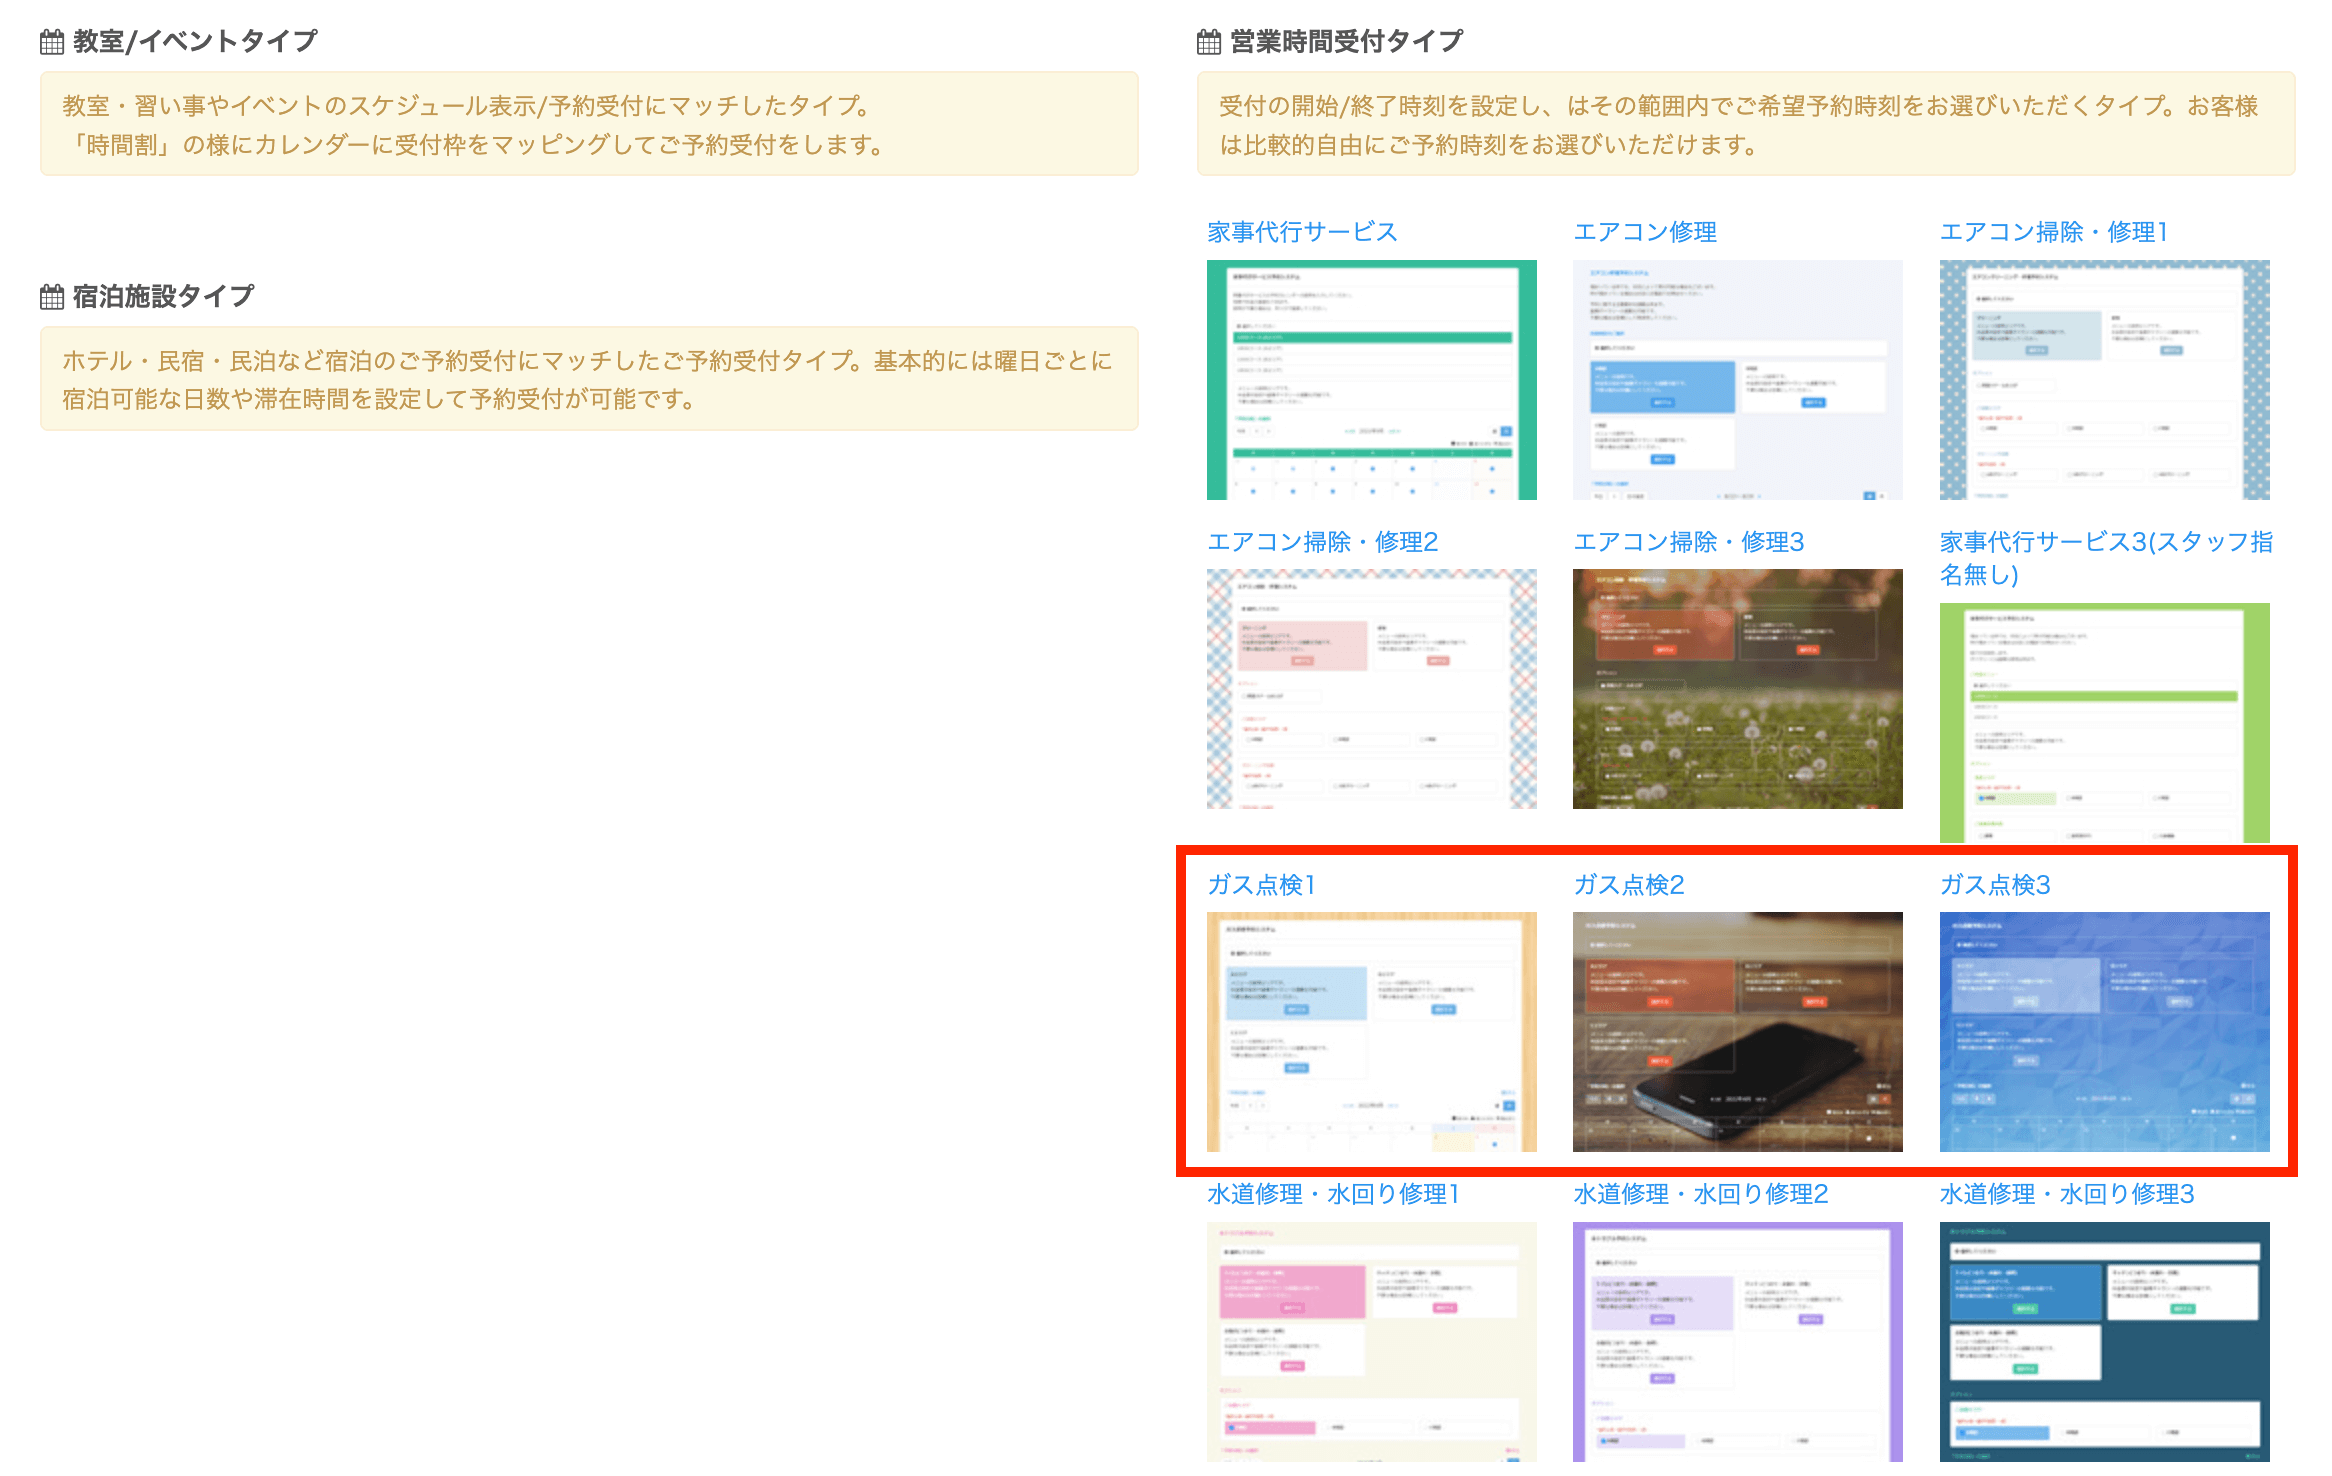Select the polka-dot エアコン掃除・修理1 thumbnail
This screenshot has height=1476, width=2332.
point(2104,380)
